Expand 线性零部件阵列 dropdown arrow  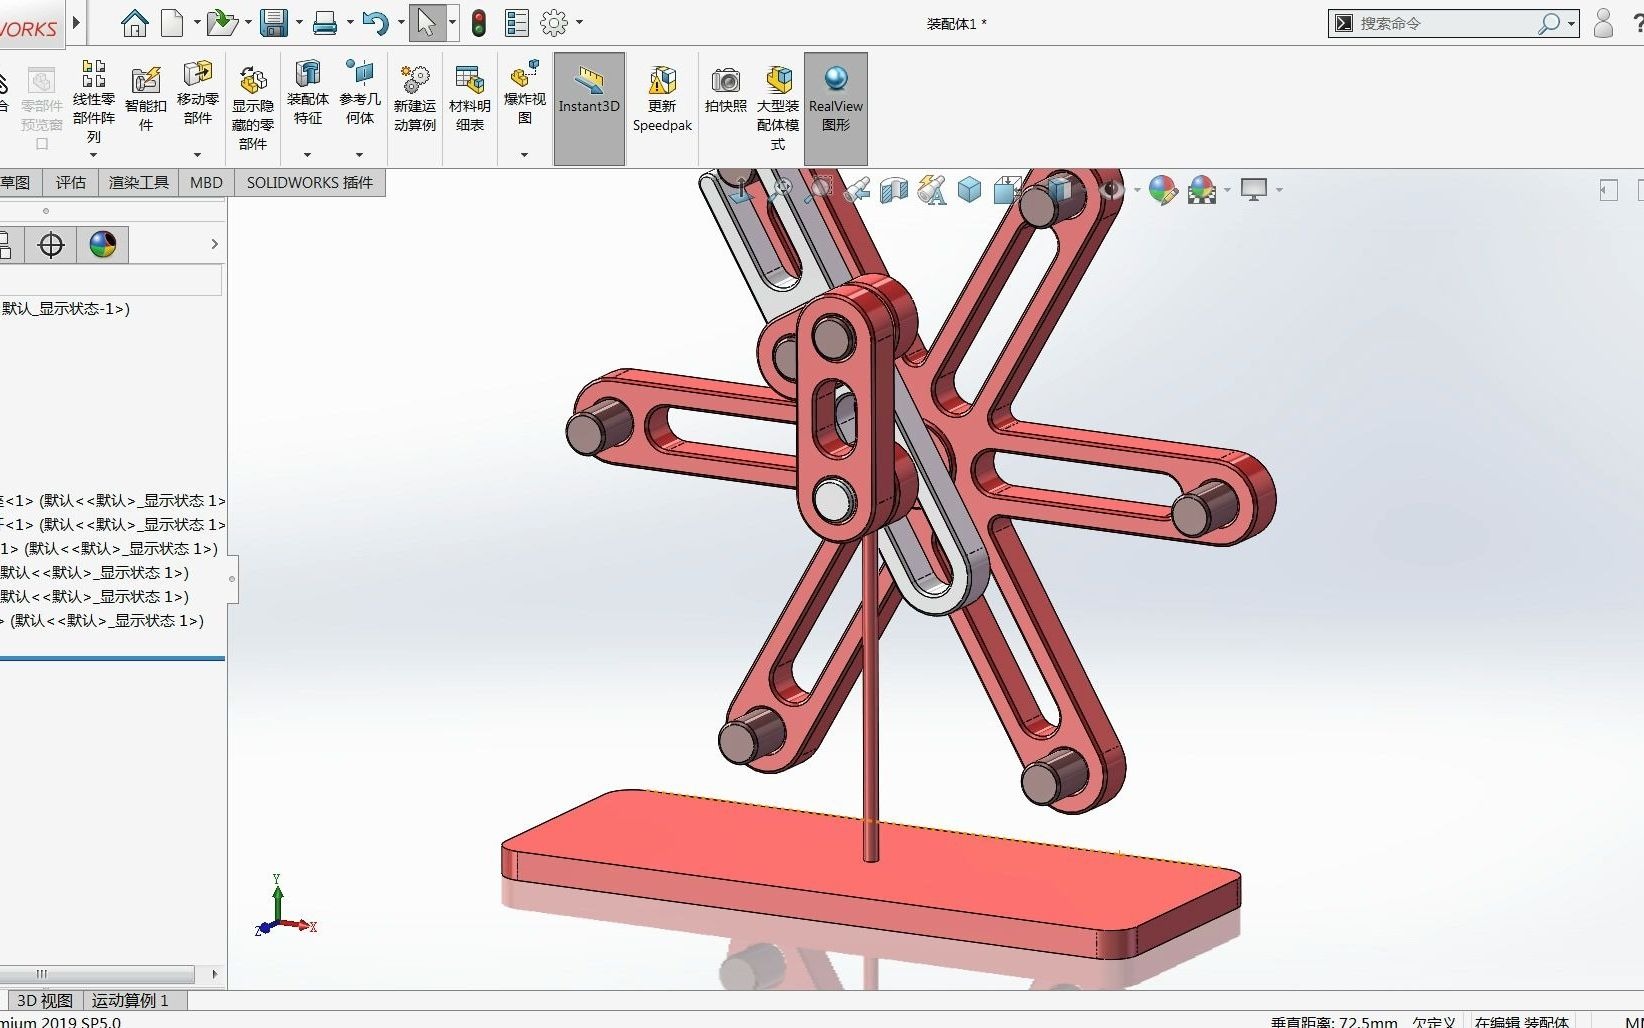pos(94,155)
